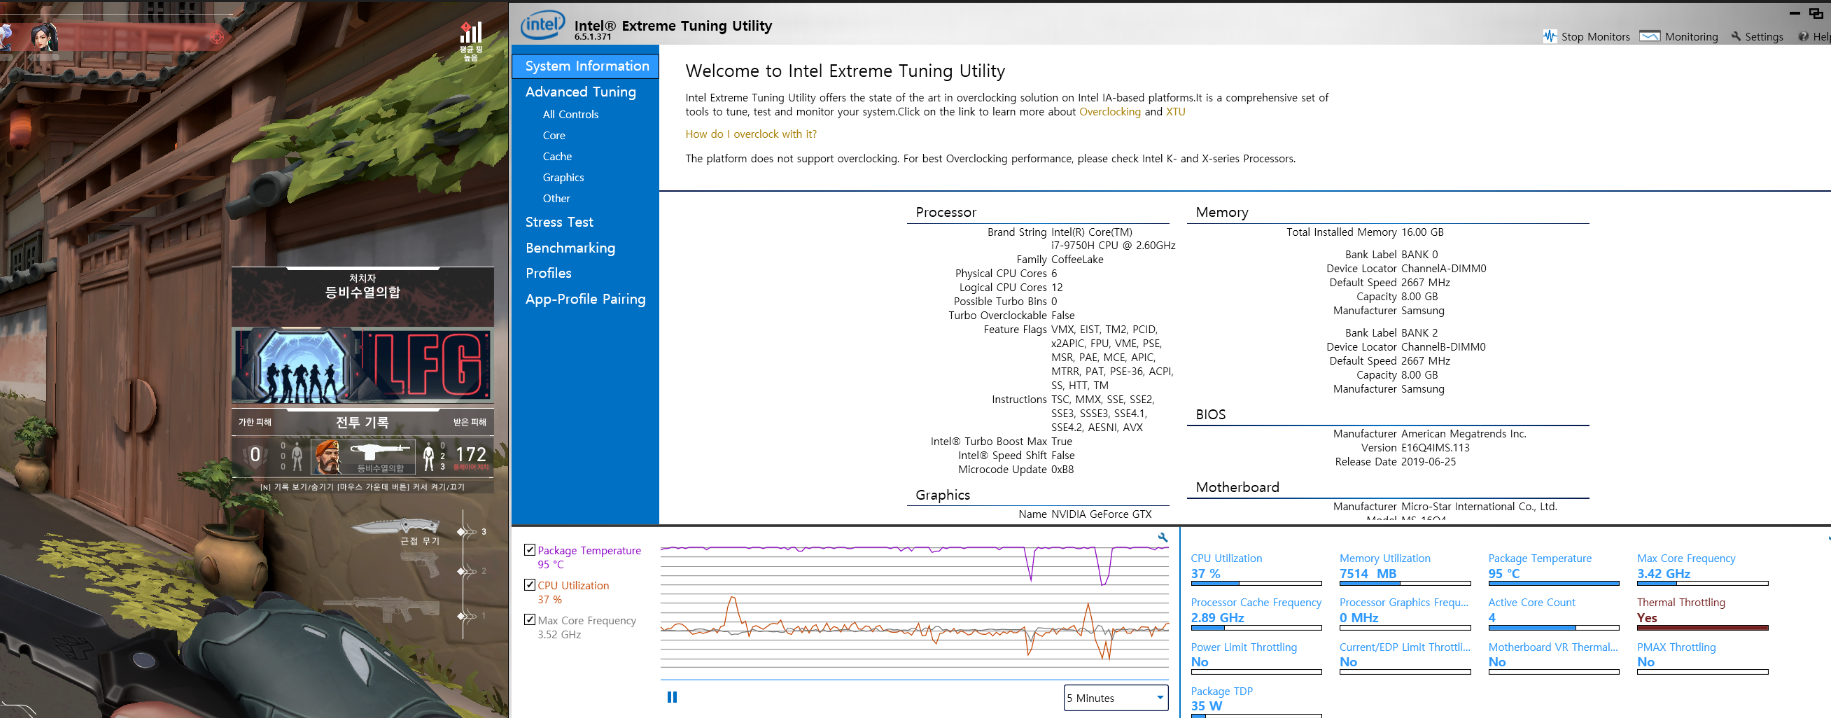The height and width of the screenshot is (718, 1831).
Task: Click Current/EDP Limit Throttling tile
Action: pyautogui.click(x=1405, y=657)
